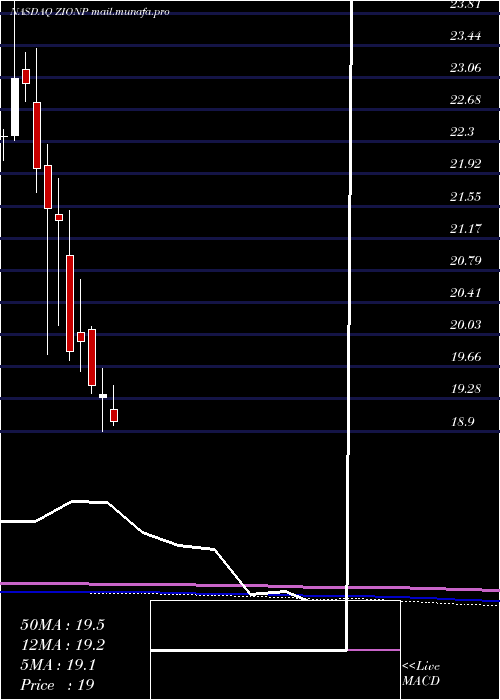The height and width of the screenshot is (700, 500).
Task: Click the 23.06 price axis label
Action: click(x=466, y=68)
